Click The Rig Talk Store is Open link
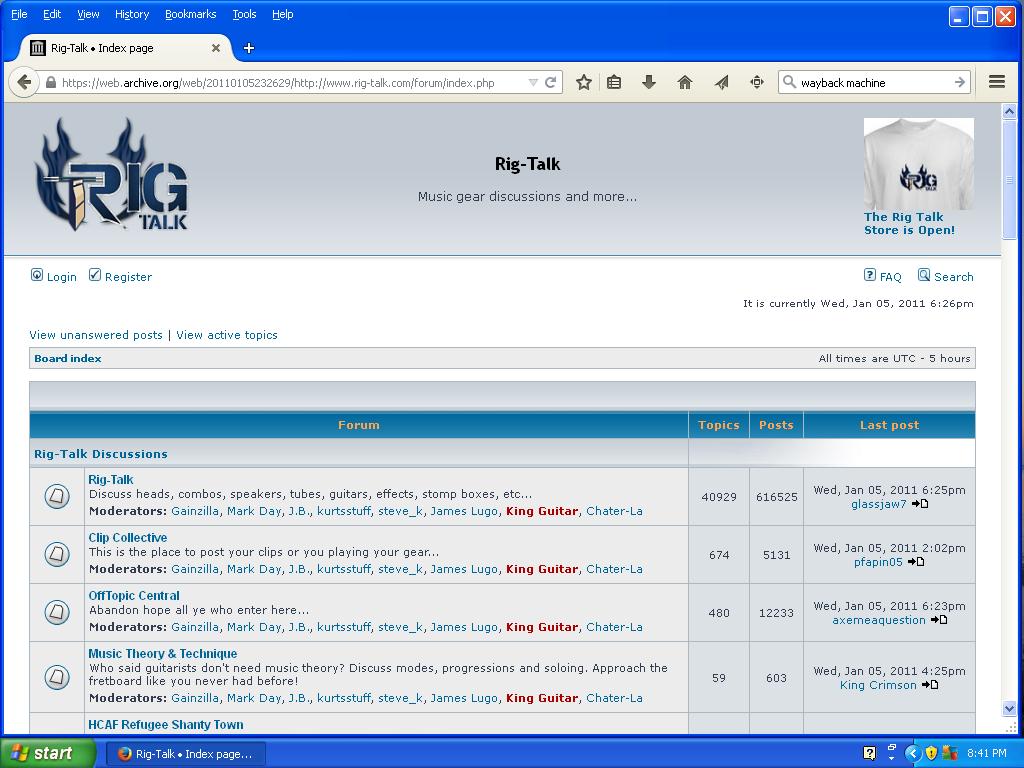Viewport: 1024px width, 768px height. tap(909, 223)
